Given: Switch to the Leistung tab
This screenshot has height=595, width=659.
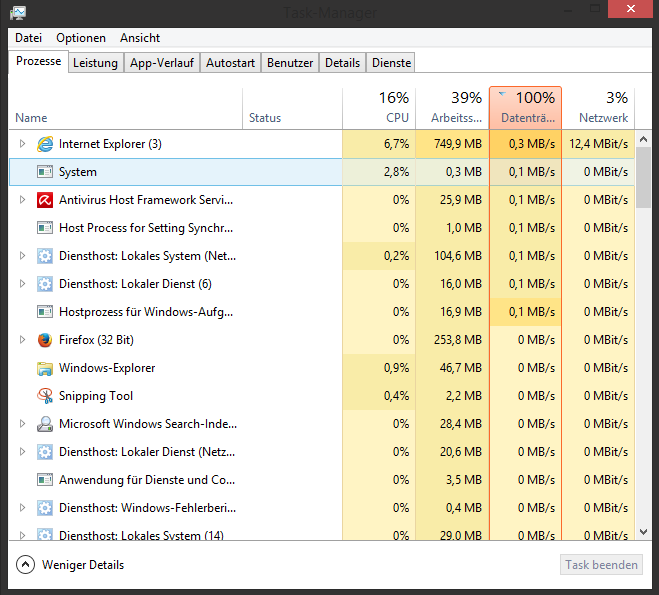Looking at the screenshot, I should point(95,63).
